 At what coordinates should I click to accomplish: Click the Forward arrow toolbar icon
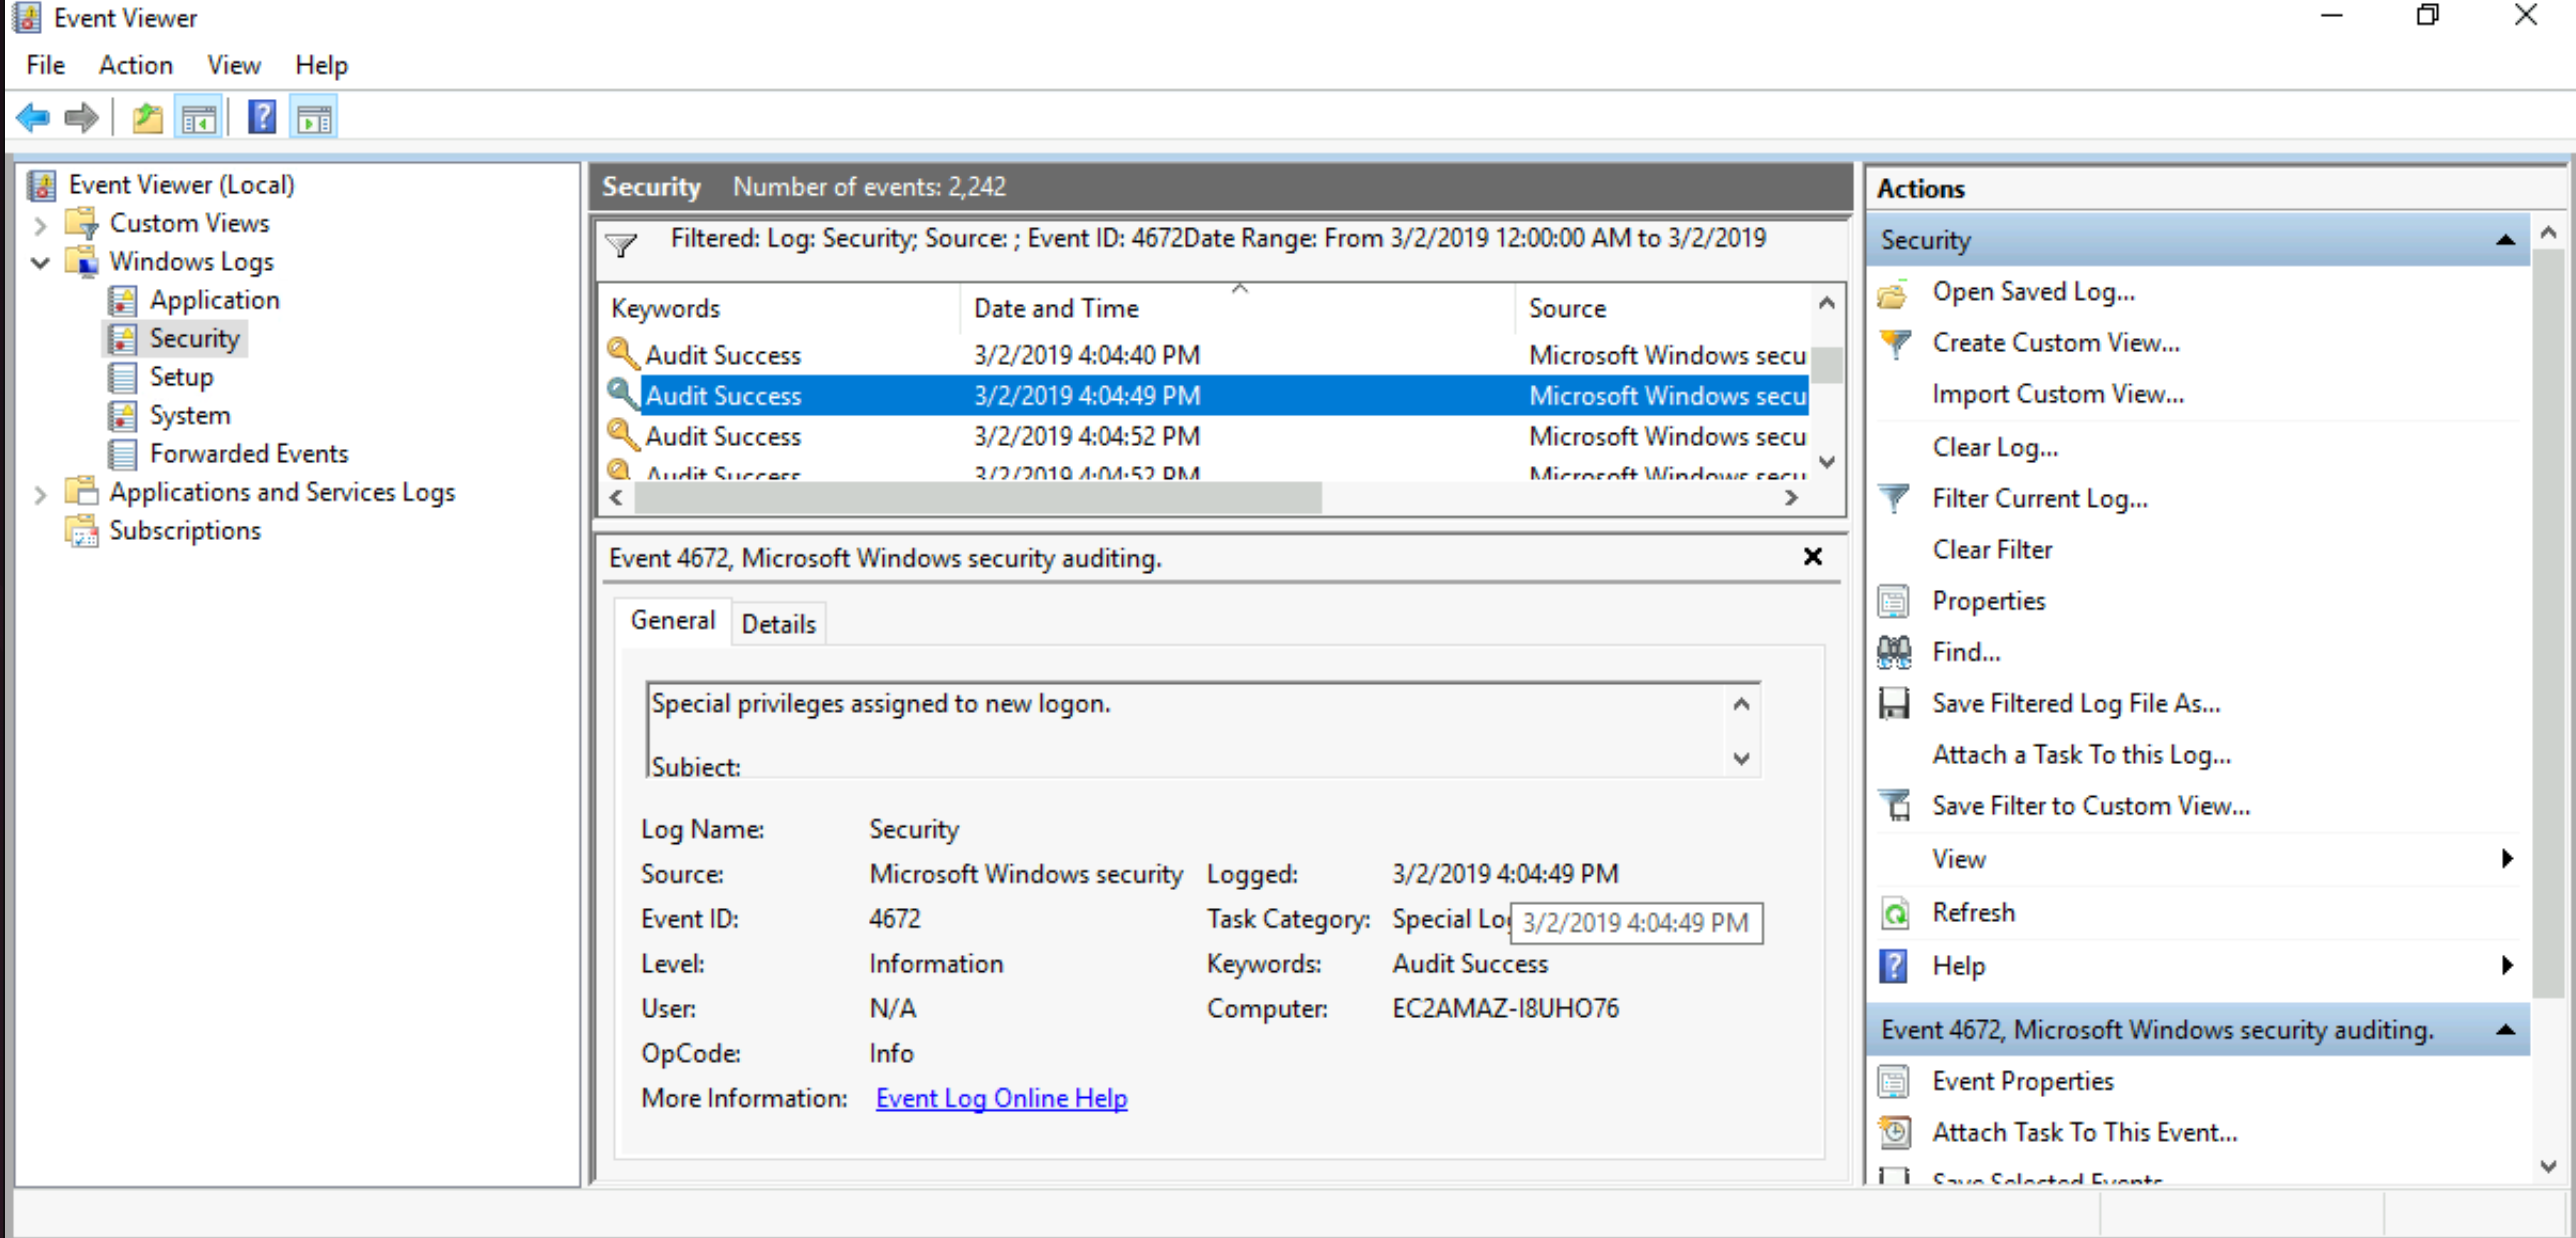pos(81,118)
